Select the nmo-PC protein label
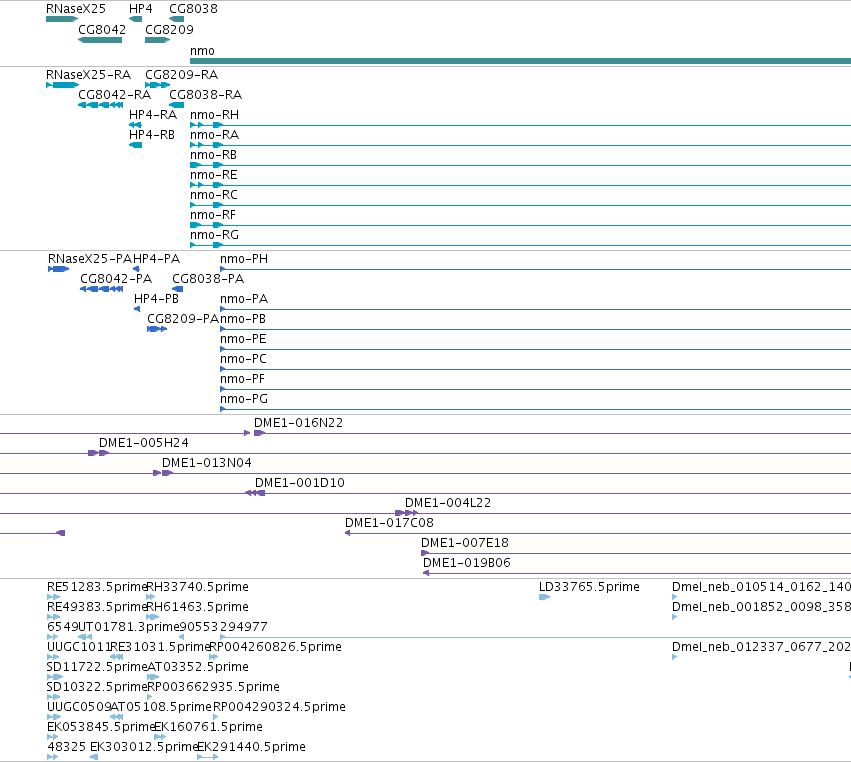Screen dimensions: 851x762 [243, 359]
